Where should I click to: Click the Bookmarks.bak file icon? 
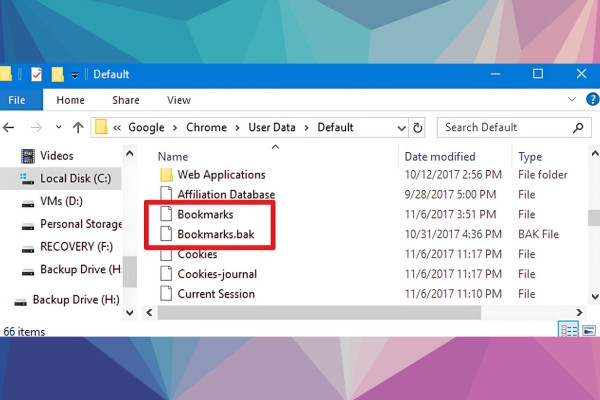tap(166, 234)
